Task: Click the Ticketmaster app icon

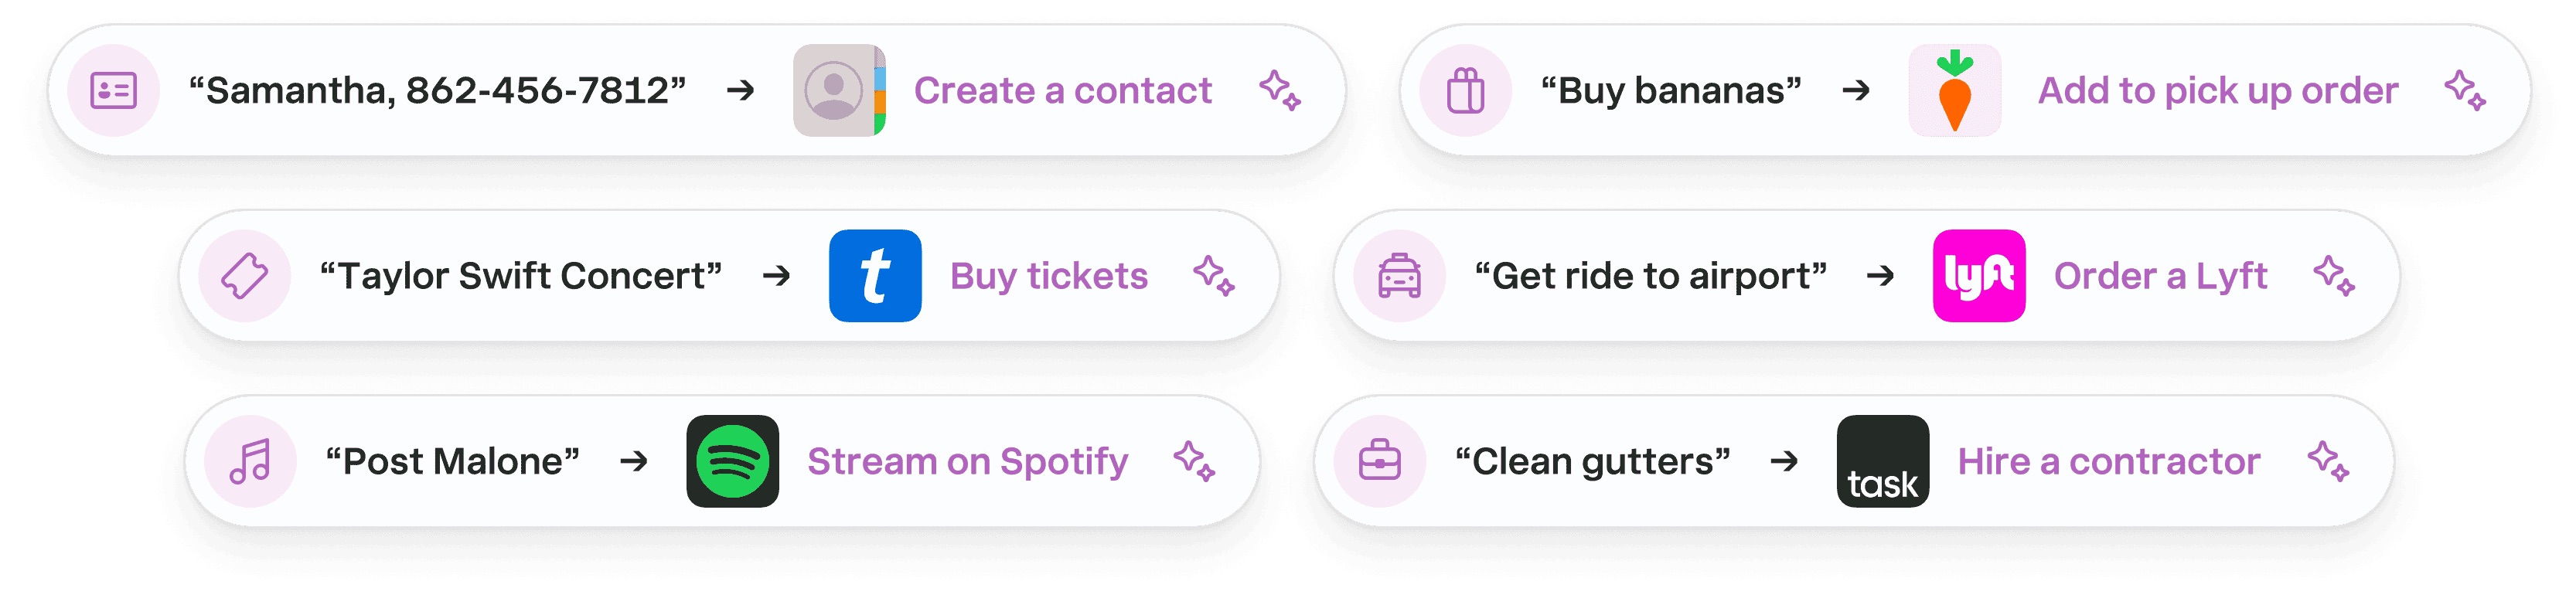Action: [874, 276]
